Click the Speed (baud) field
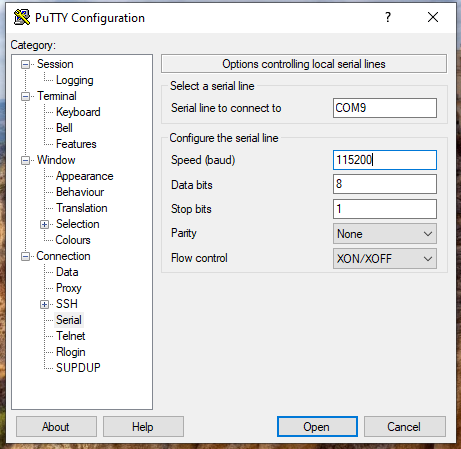 pyautogui.click(x=385, y=160)
